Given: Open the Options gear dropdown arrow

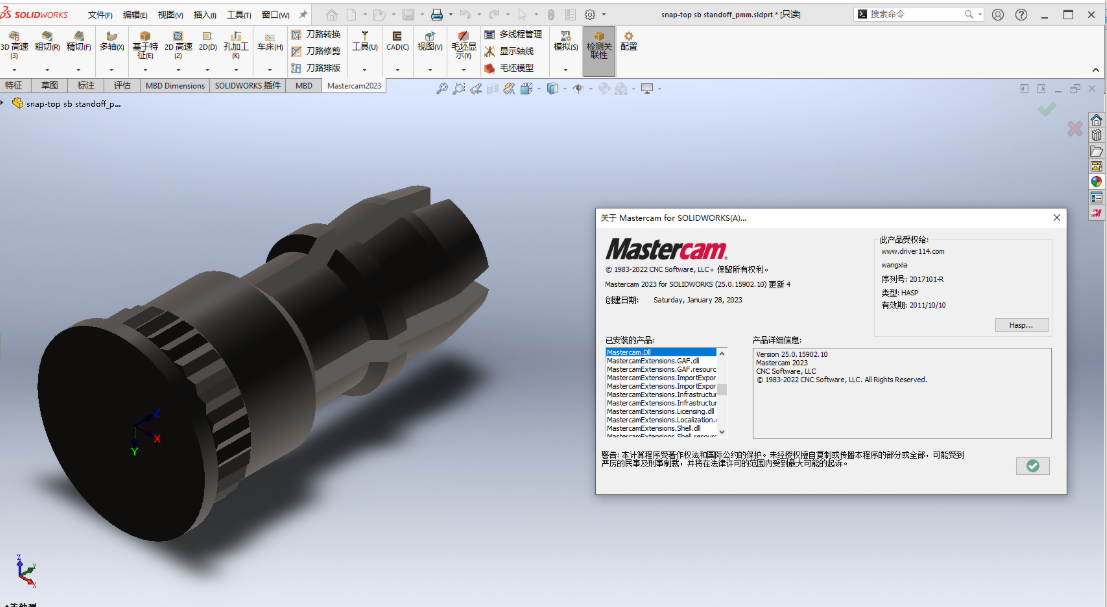Looking at the screenshot, I should point(604,14).
